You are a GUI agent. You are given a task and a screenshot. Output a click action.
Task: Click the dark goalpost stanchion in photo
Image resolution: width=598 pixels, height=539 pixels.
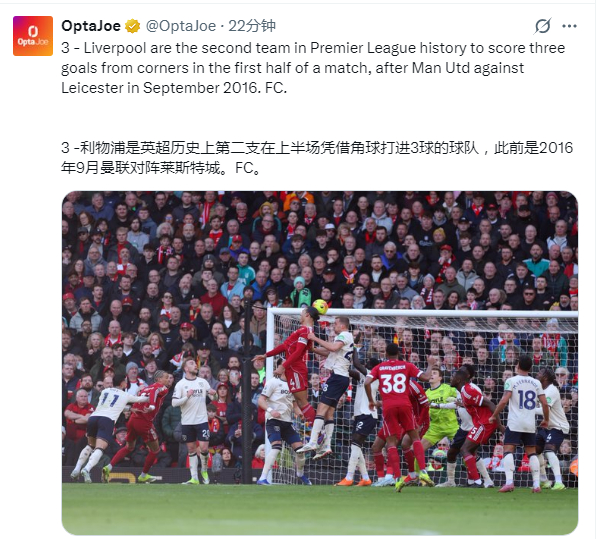point(248,391)
